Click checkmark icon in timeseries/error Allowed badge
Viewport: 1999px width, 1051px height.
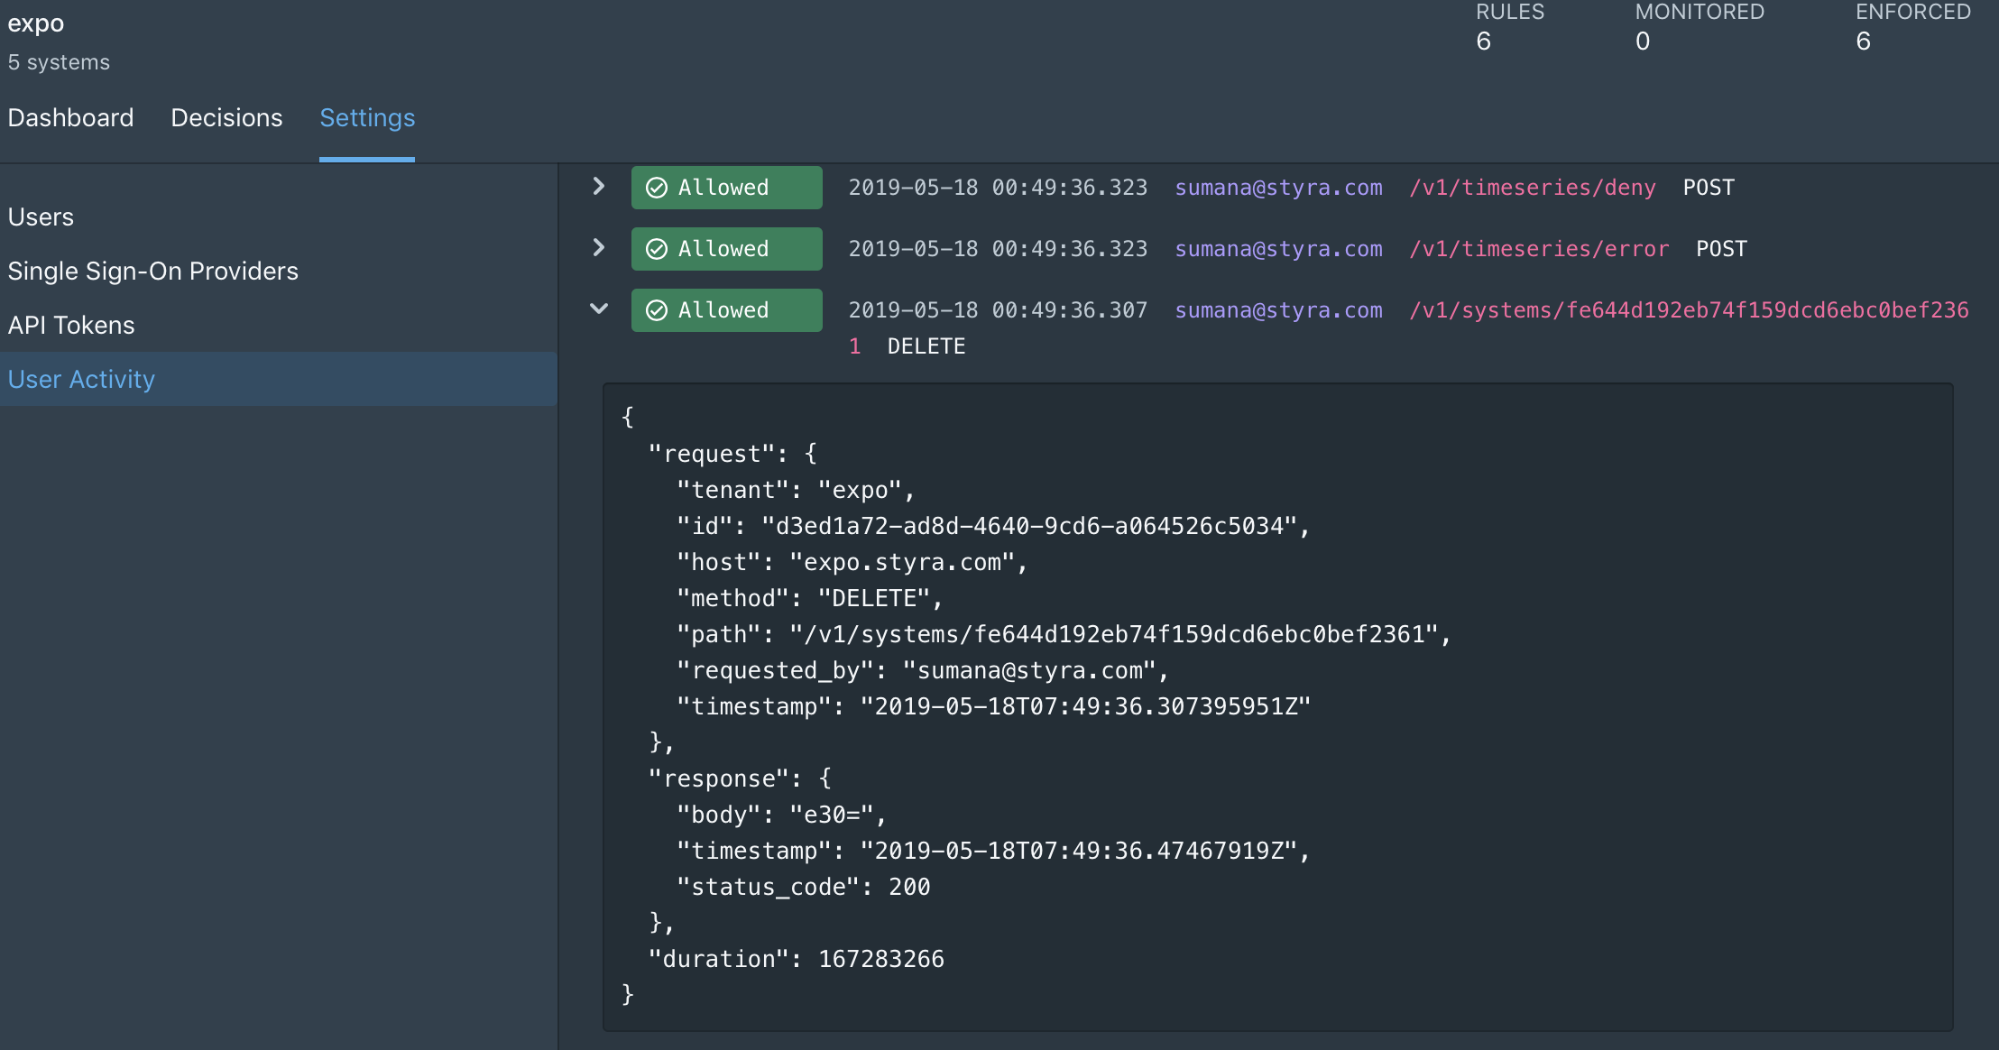(657, 249)
